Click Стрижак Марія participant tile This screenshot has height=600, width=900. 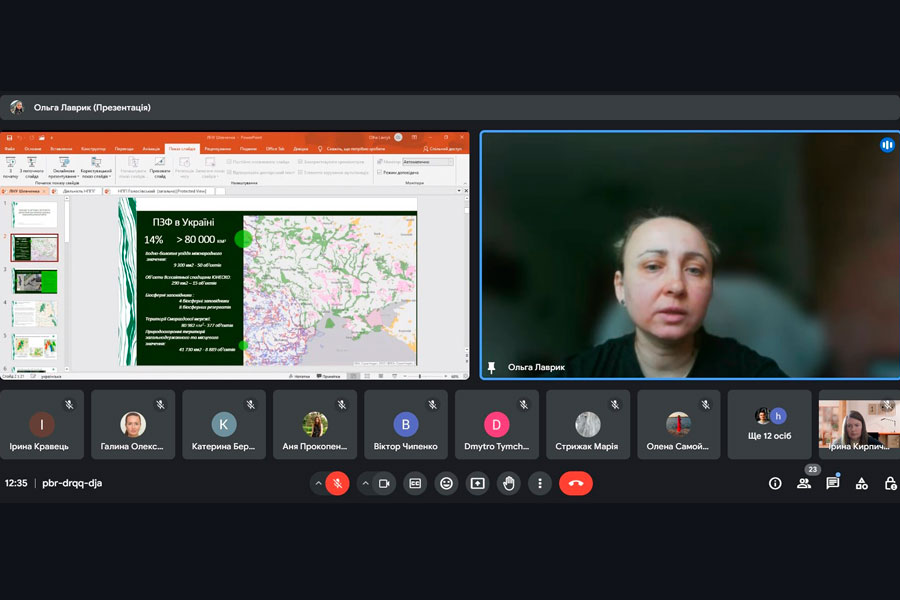(x=588, y=424)
